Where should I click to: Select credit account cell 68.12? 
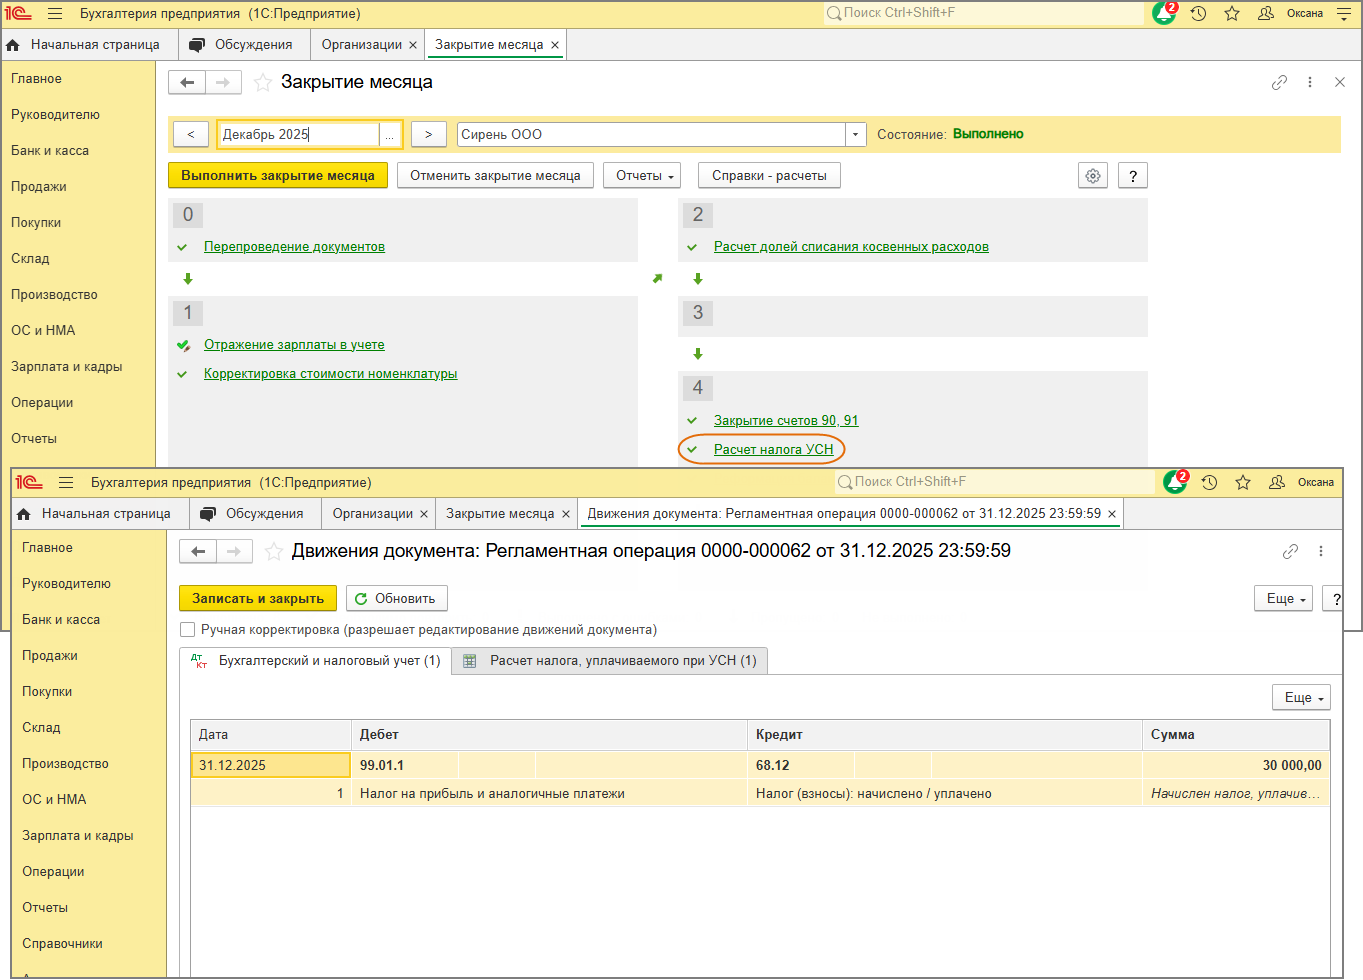point(801,765)
